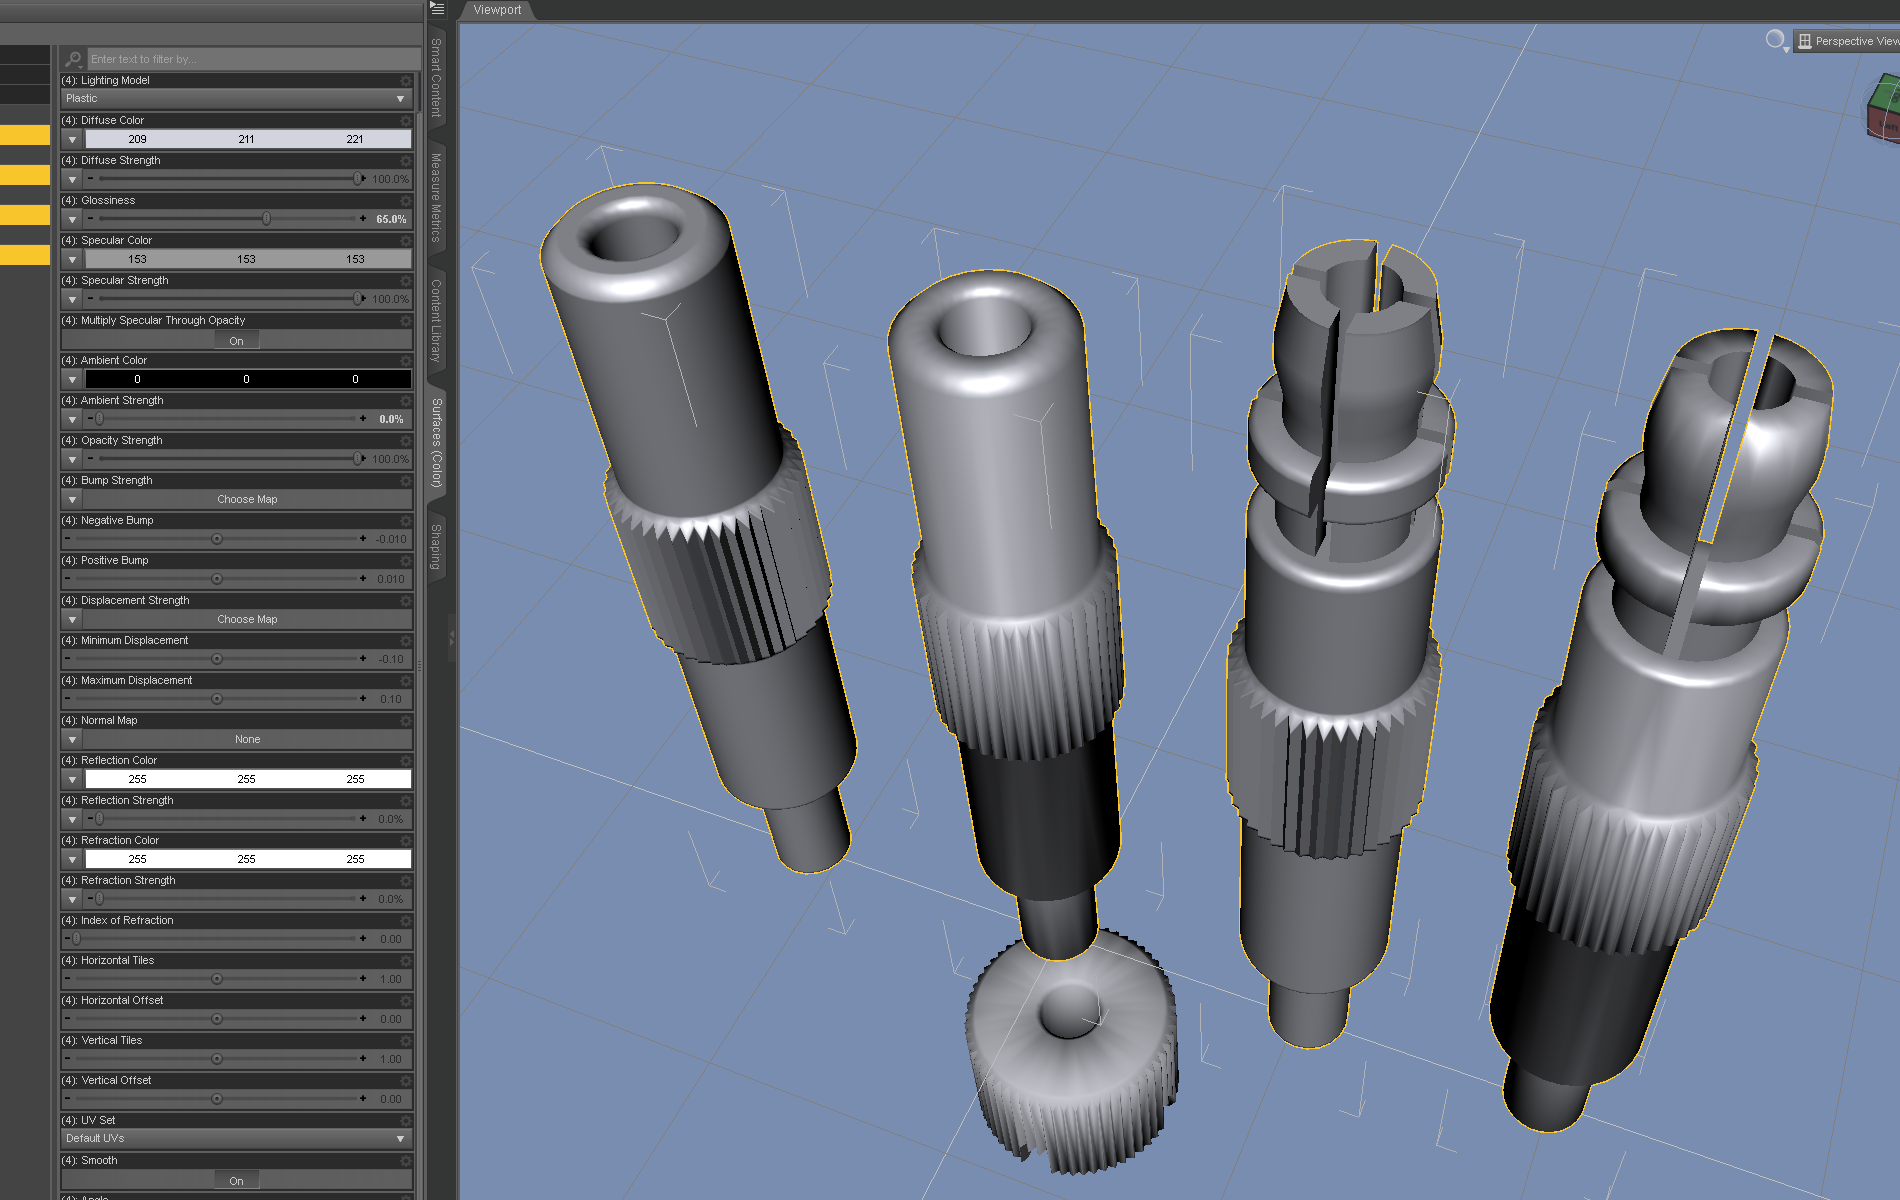Click the Glossiness 65.0% value field

[391, 219]
